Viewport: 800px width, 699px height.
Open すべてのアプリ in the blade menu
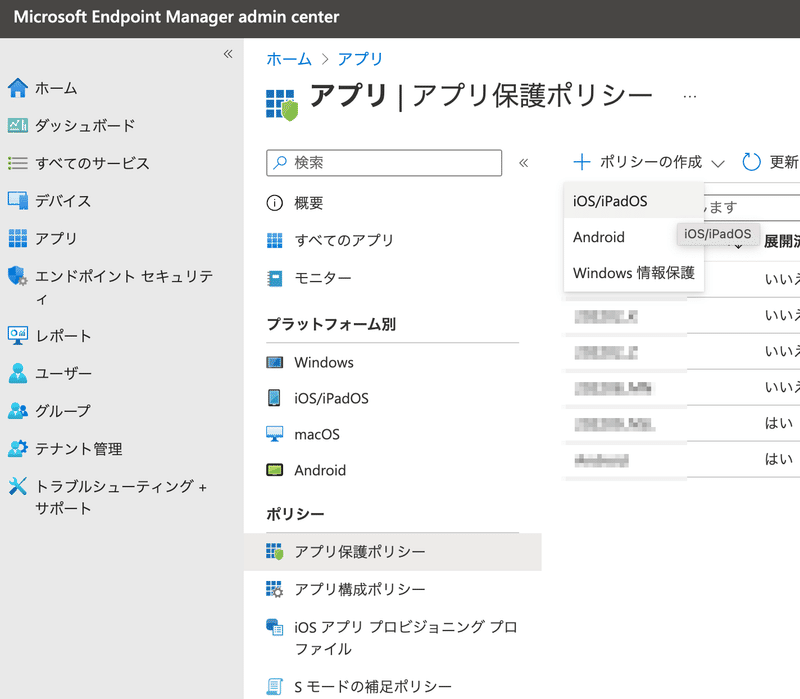point(330,240)
